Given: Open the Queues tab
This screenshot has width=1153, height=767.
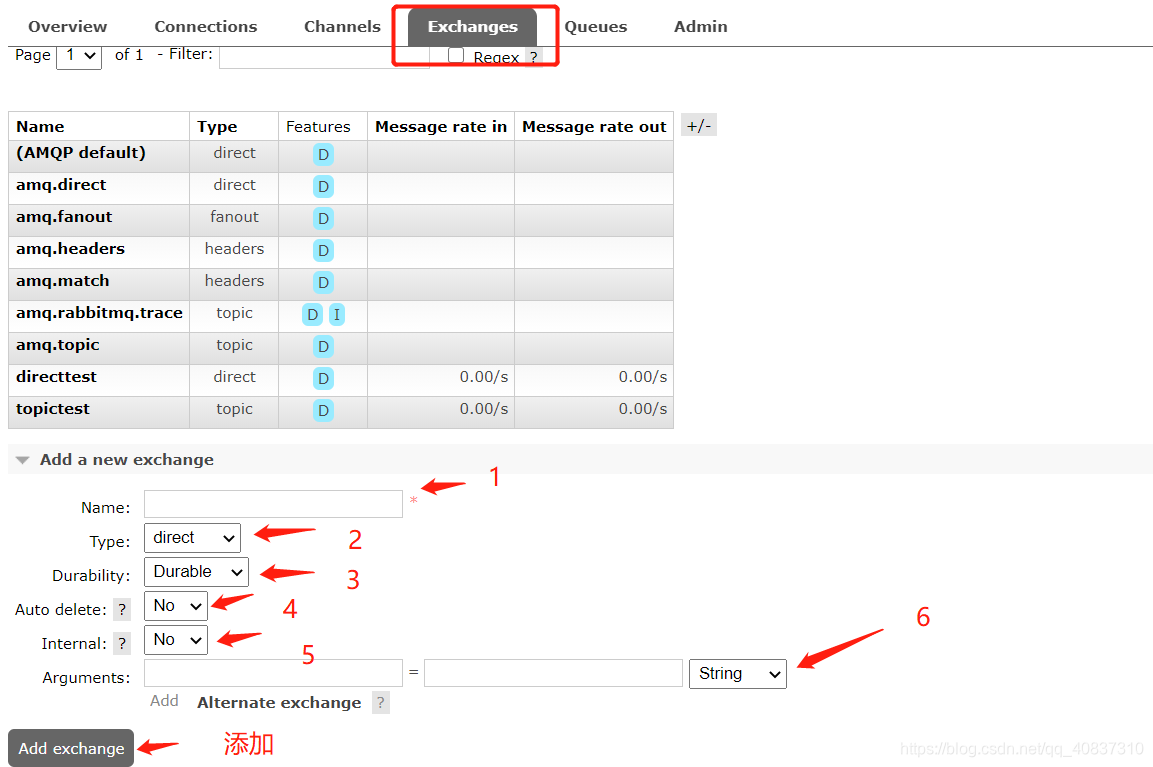Looking at the screenshot, I should tap(596, 26).
